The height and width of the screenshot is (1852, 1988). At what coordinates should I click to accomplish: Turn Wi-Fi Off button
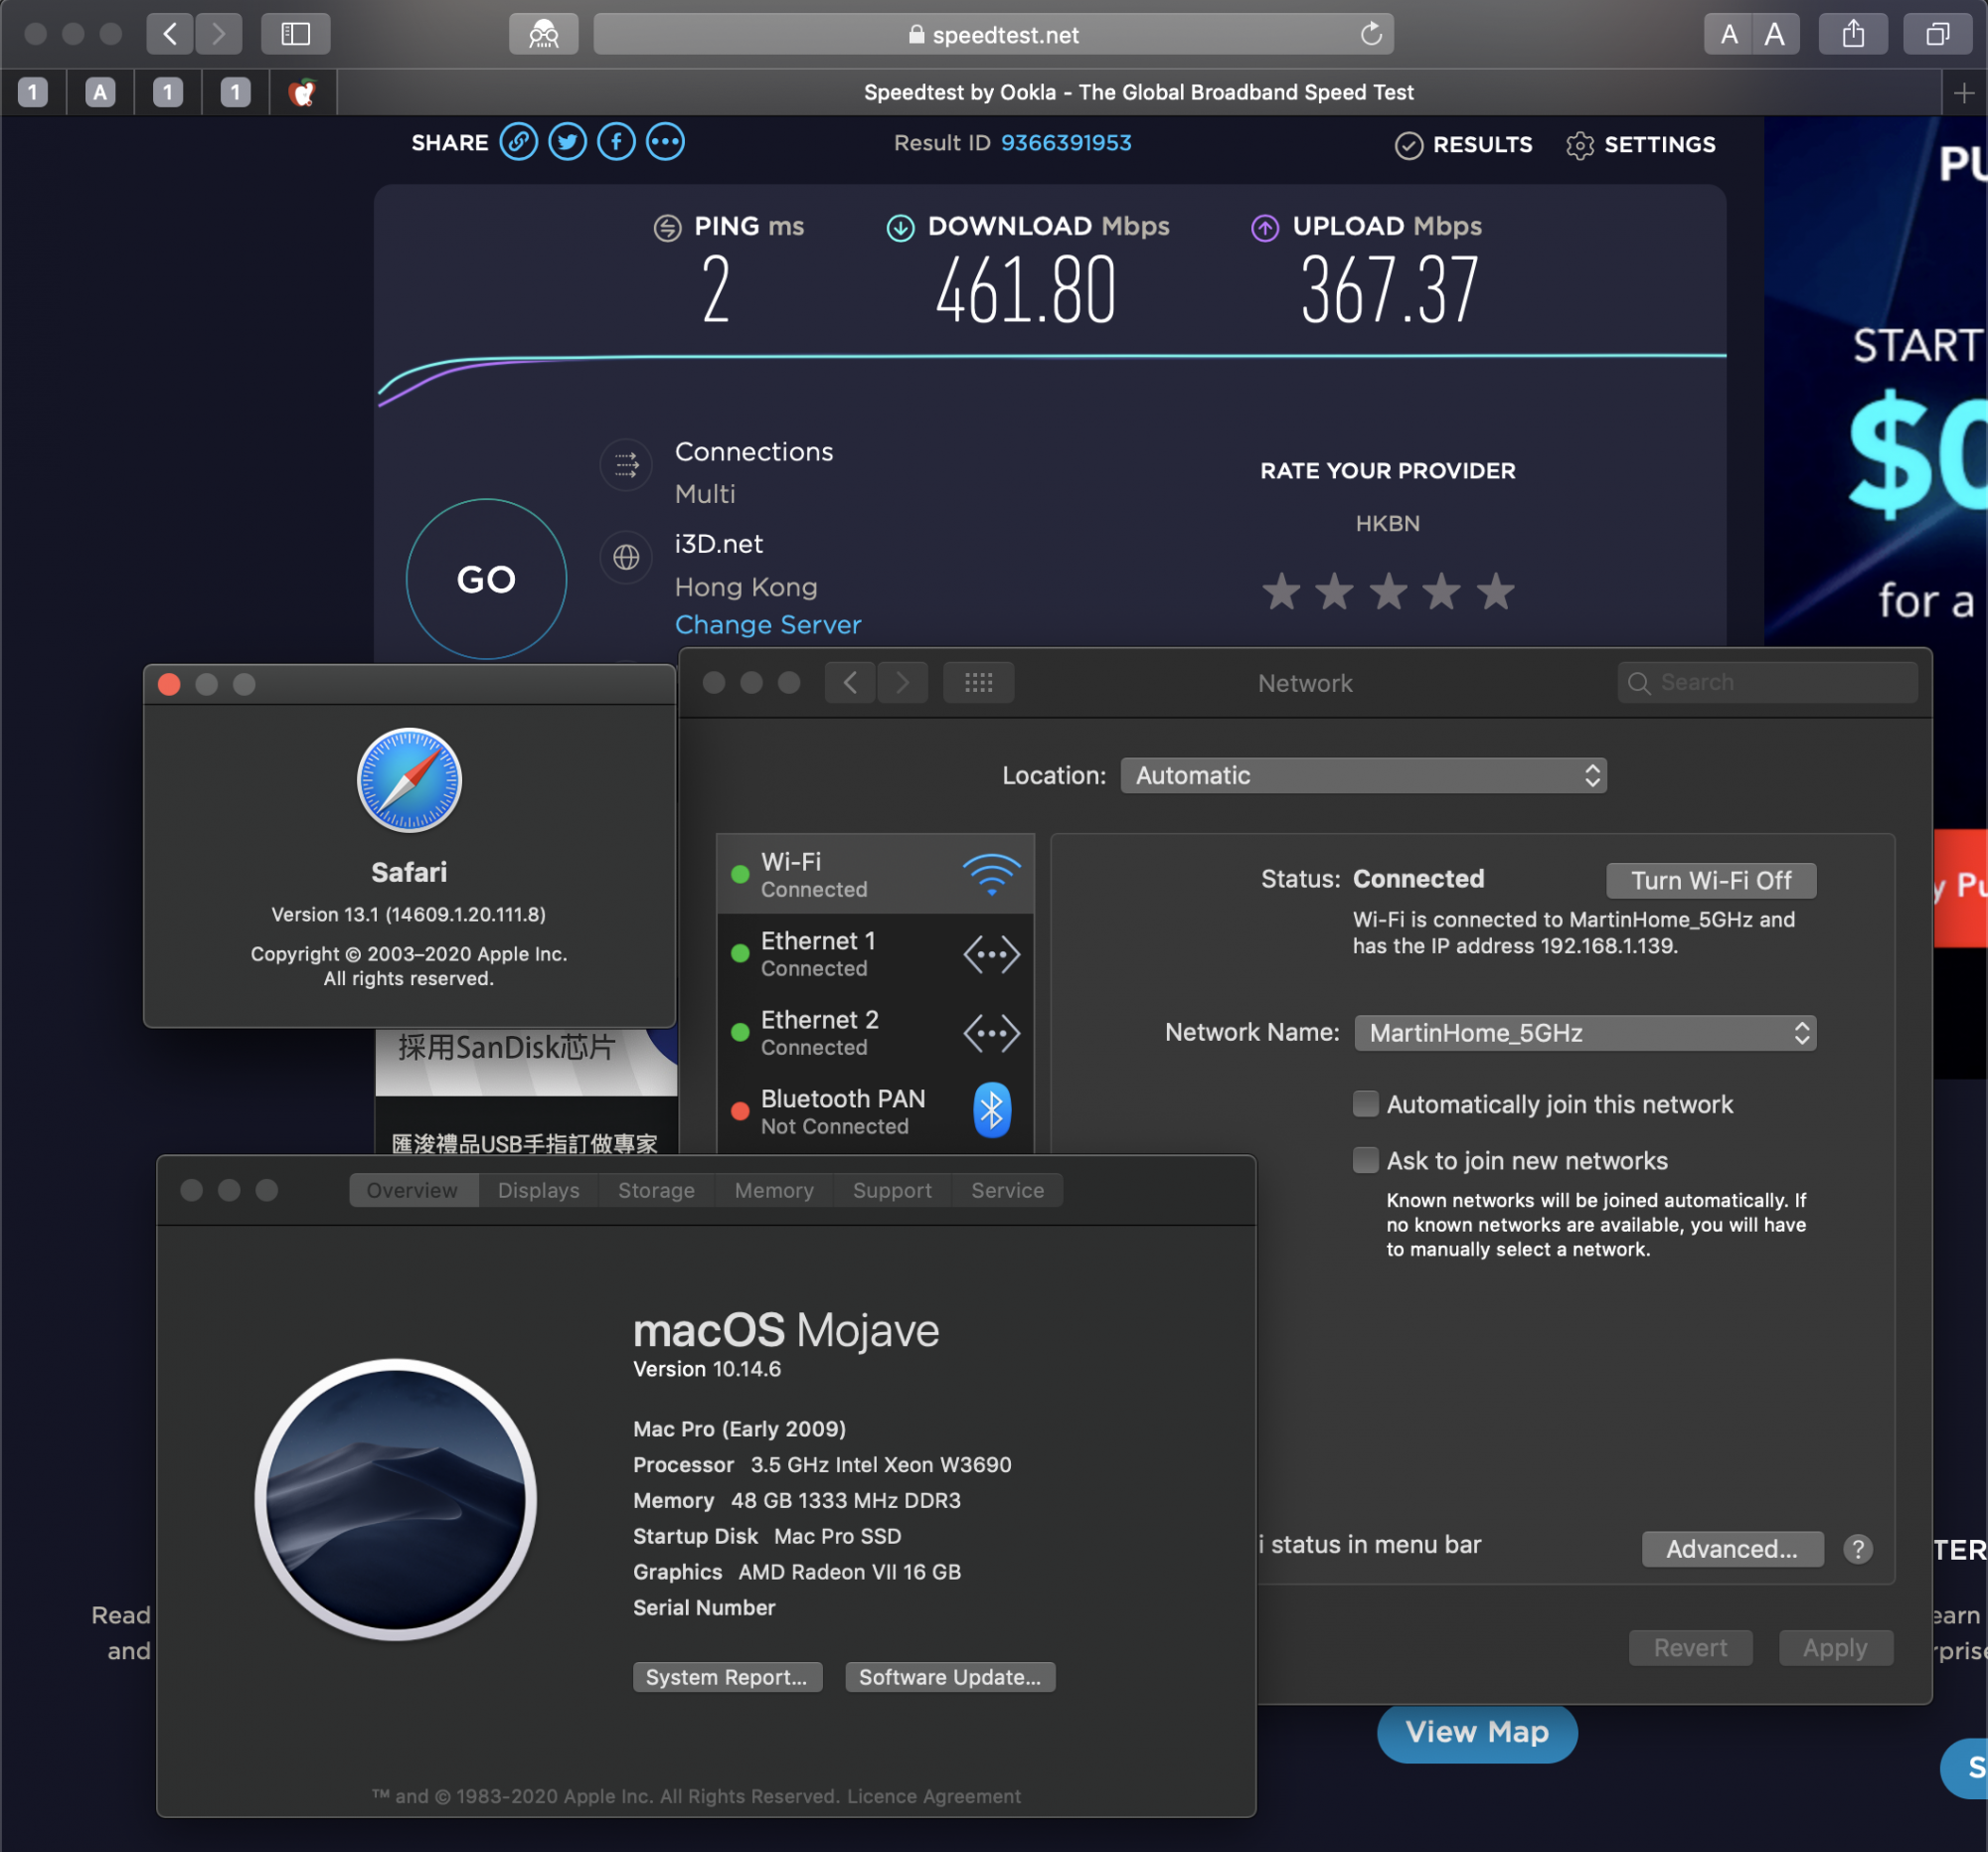click(1710, 880)
